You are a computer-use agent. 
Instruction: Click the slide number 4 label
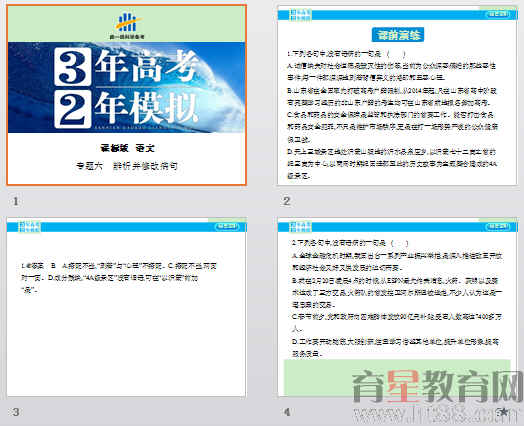(x=286, y=412)
